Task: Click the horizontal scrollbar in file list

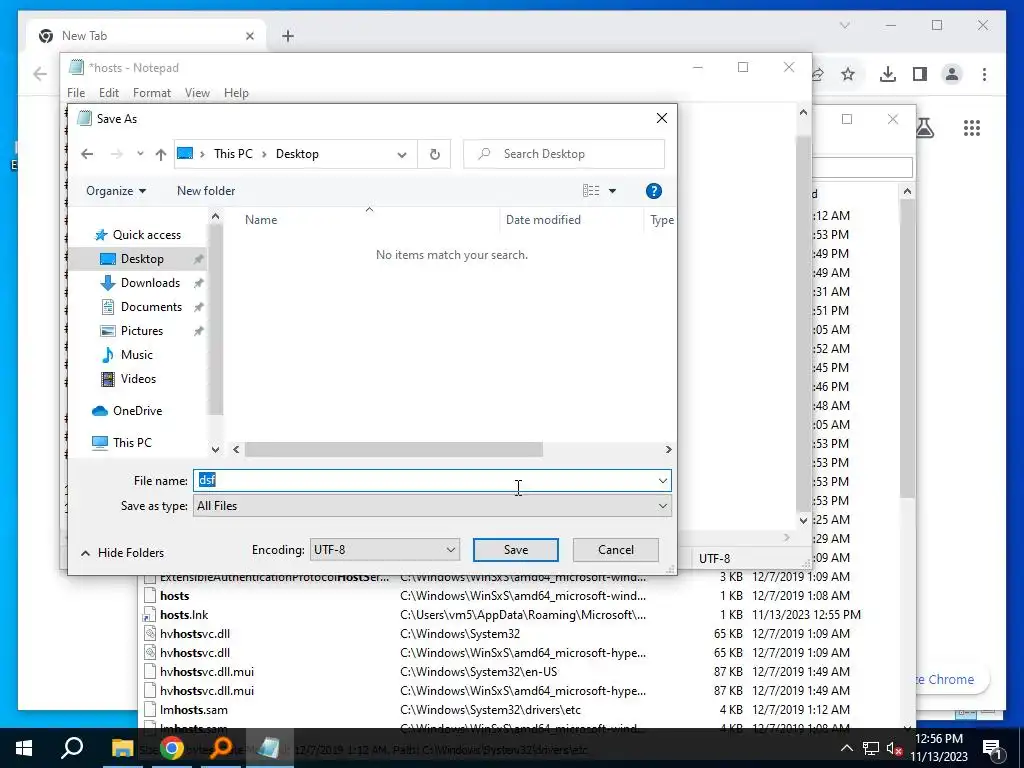Action: tap(393, 449)
